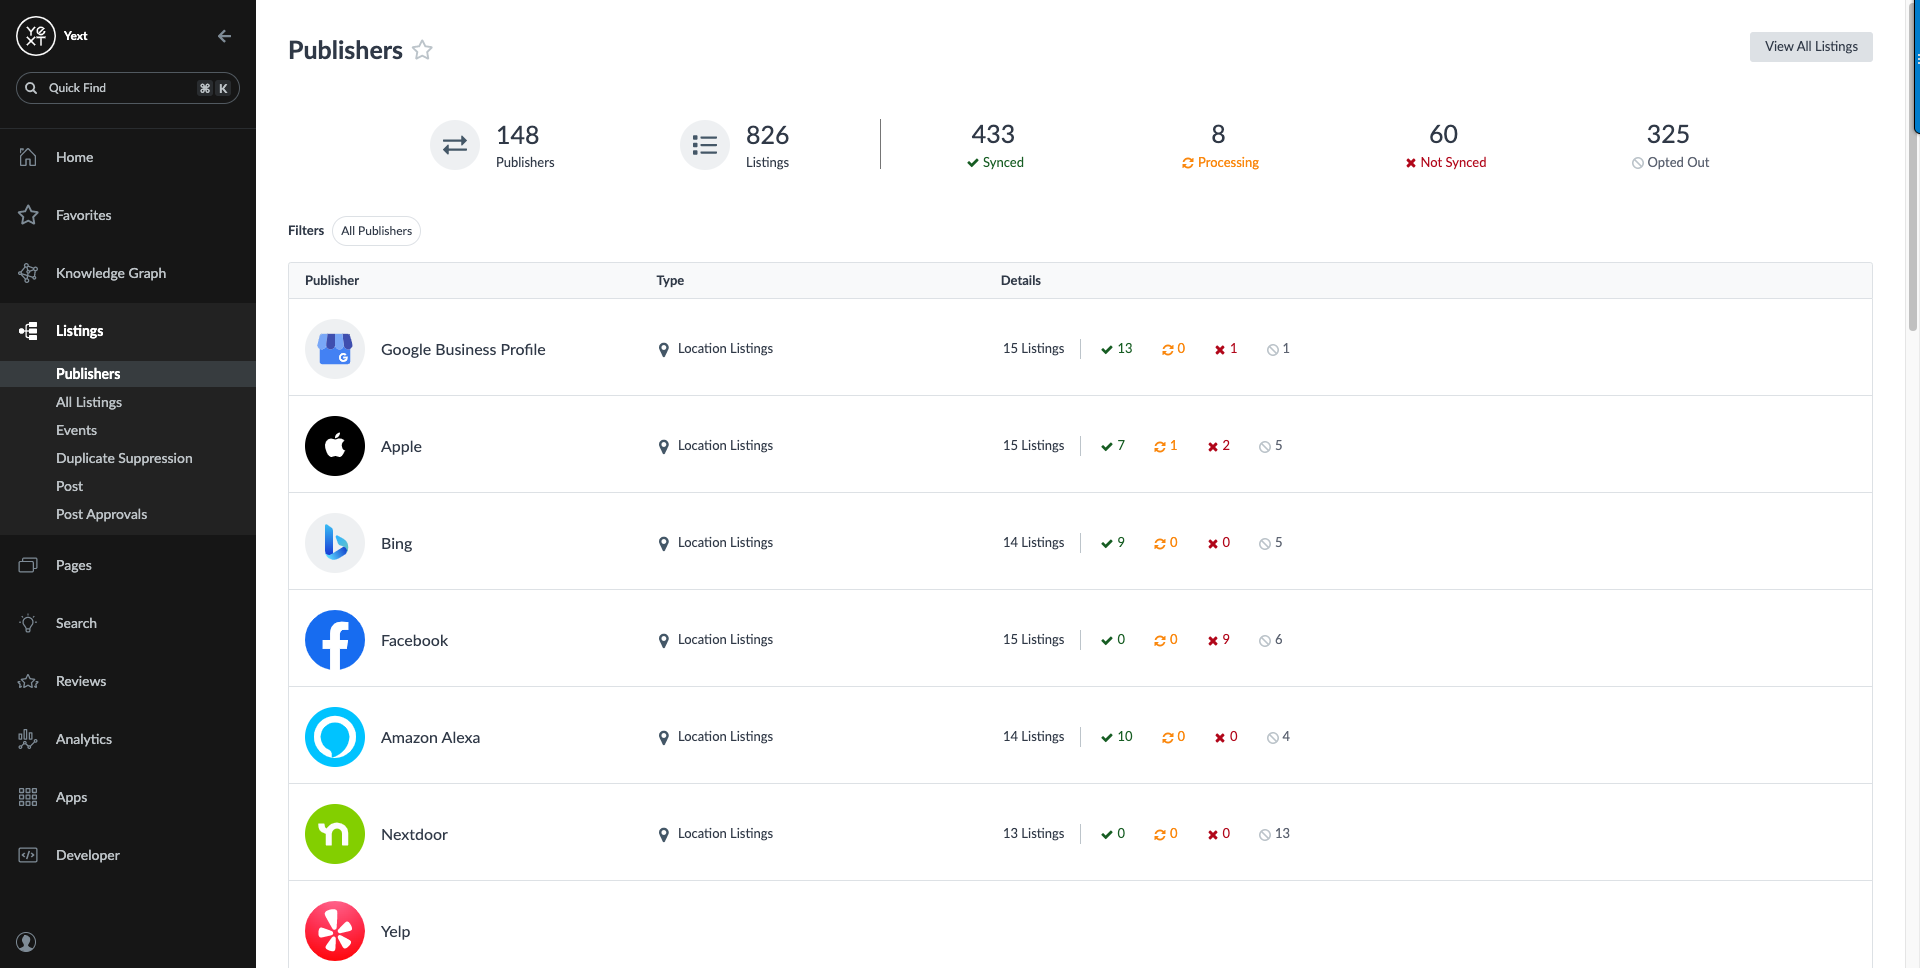Click the Pages icon in the sidebar
The height and width of the screenshot is (968, 1920).
click(x=28, y=564)
